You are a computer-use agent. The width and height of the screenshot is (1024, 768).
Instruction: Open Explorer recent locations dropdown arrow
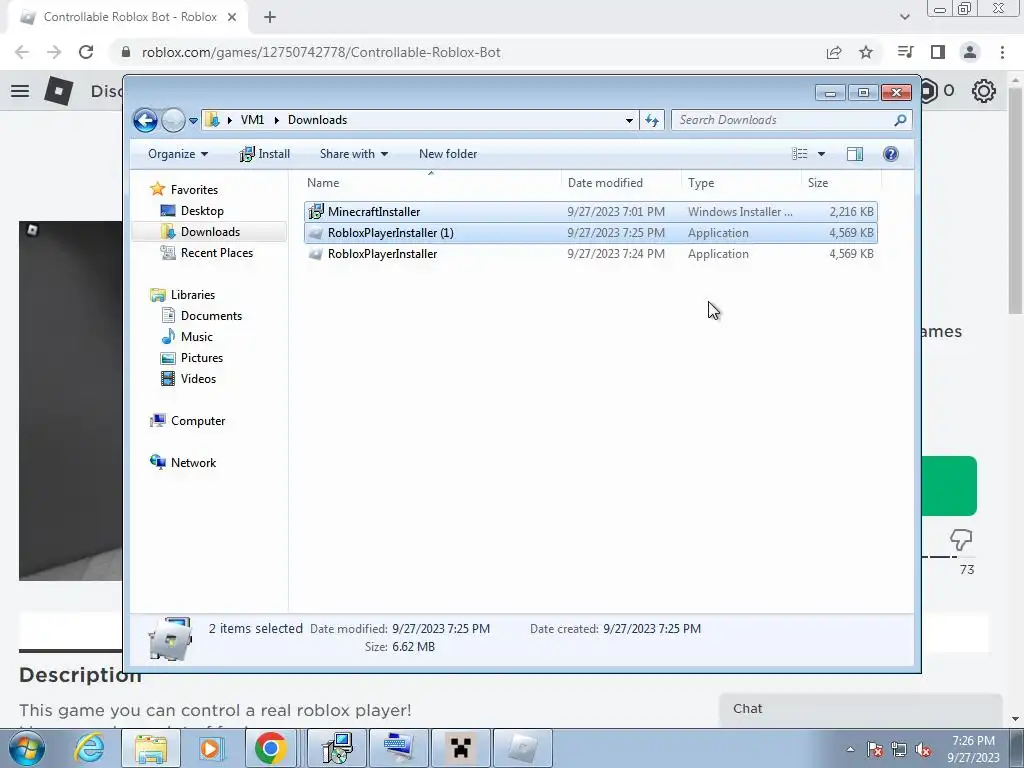coord(193,121)
